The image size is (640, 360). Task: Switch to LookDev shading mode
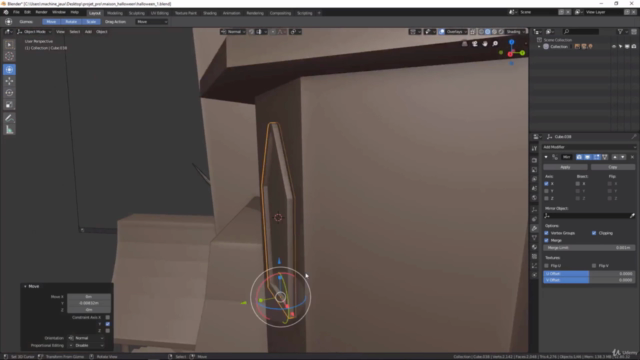click(x=494, y=32)
